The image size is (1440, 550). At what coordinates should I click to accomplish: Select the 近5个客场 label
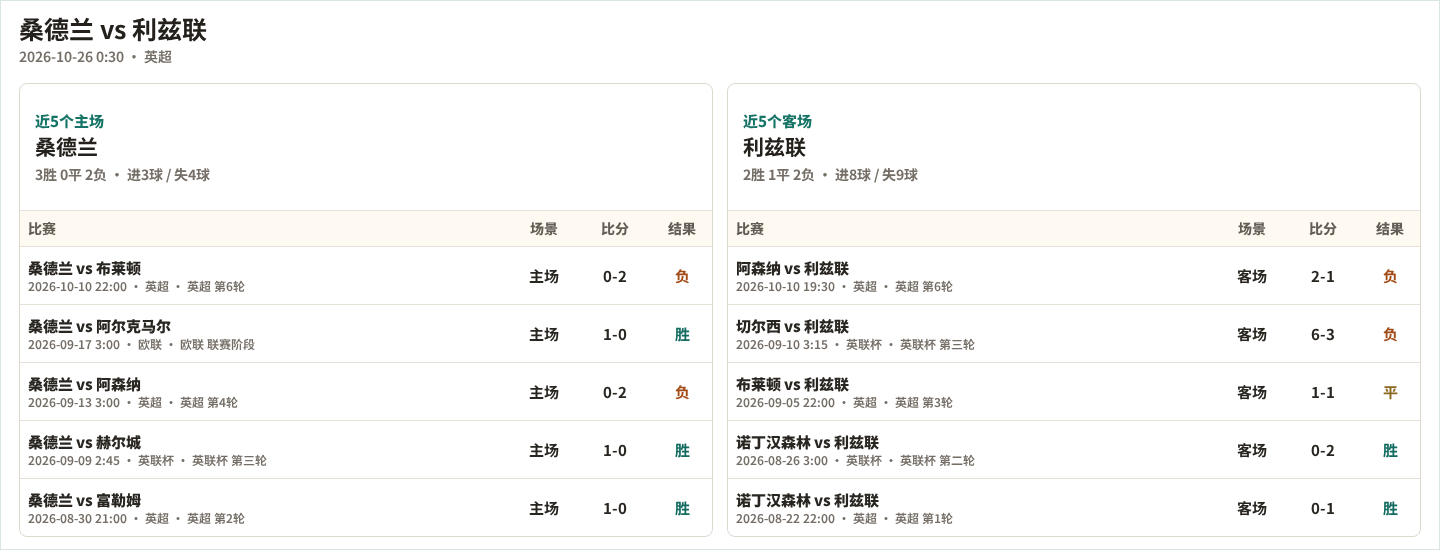pos(777,121)
